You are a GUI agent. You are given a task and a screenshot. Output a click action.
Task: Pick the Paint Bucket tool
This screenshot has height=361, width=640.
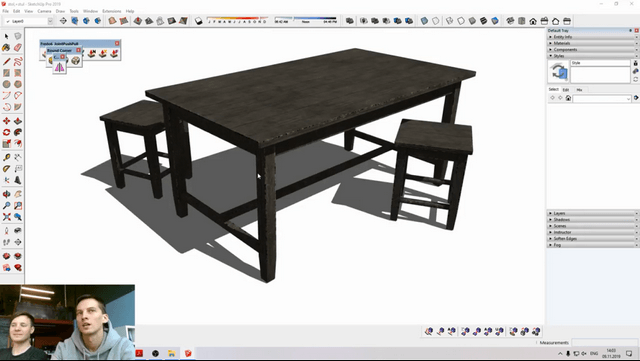(x=7, y=48)
